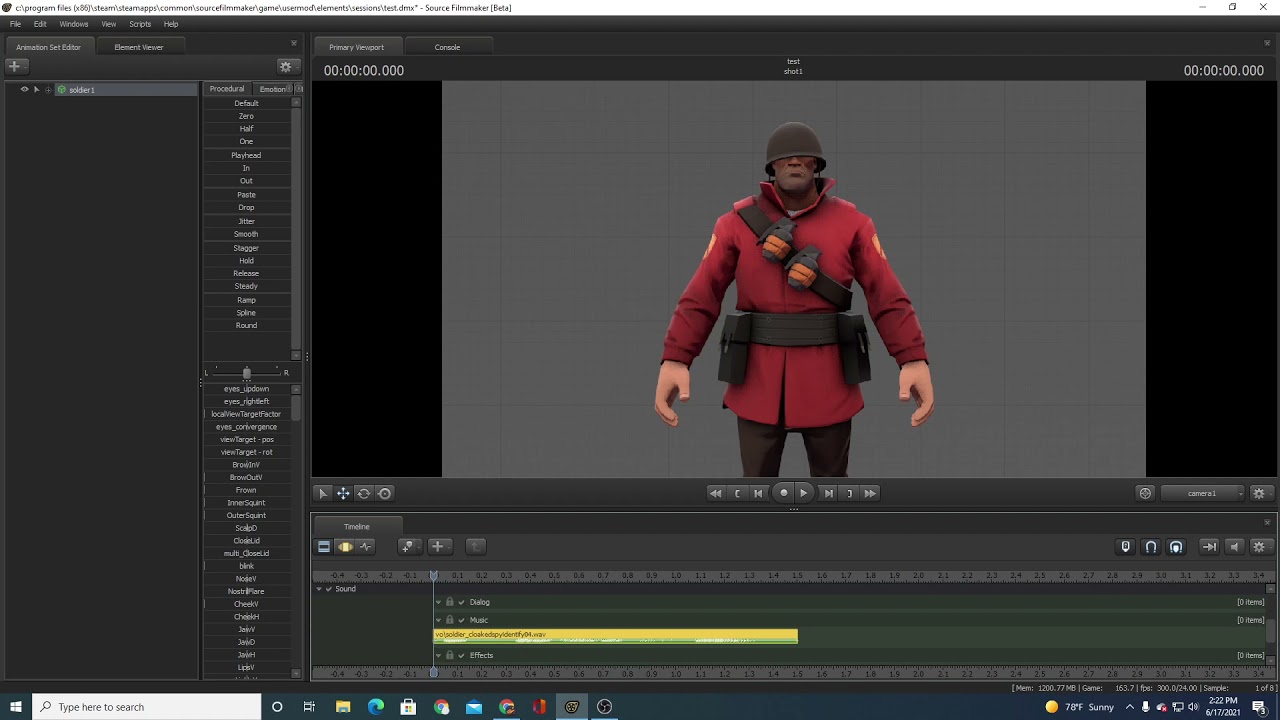Image resolution: width=1280 pixels, height=720 pixels.
Task: Click the playhead marker on top ruler
Action: (x=433, y=575)
